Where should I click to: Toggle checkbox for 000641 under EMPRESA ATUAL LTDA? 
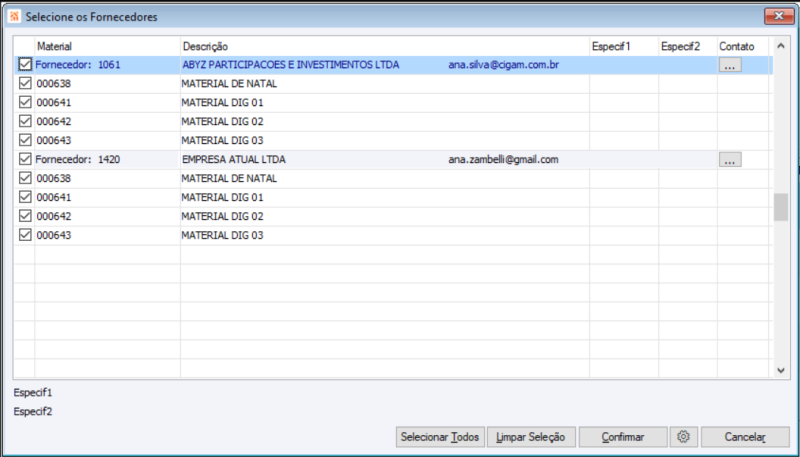25,197
